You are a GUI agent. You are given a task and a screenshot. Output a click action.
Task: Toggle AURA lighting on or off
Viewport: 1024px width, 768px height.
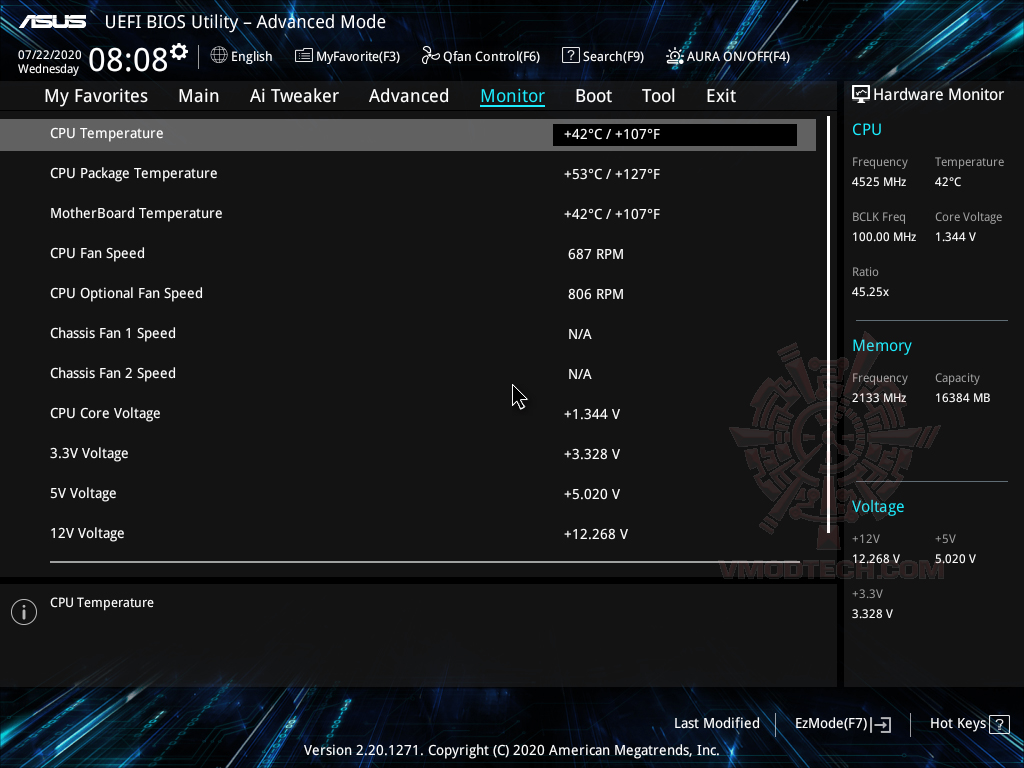[x=727, y=56]
